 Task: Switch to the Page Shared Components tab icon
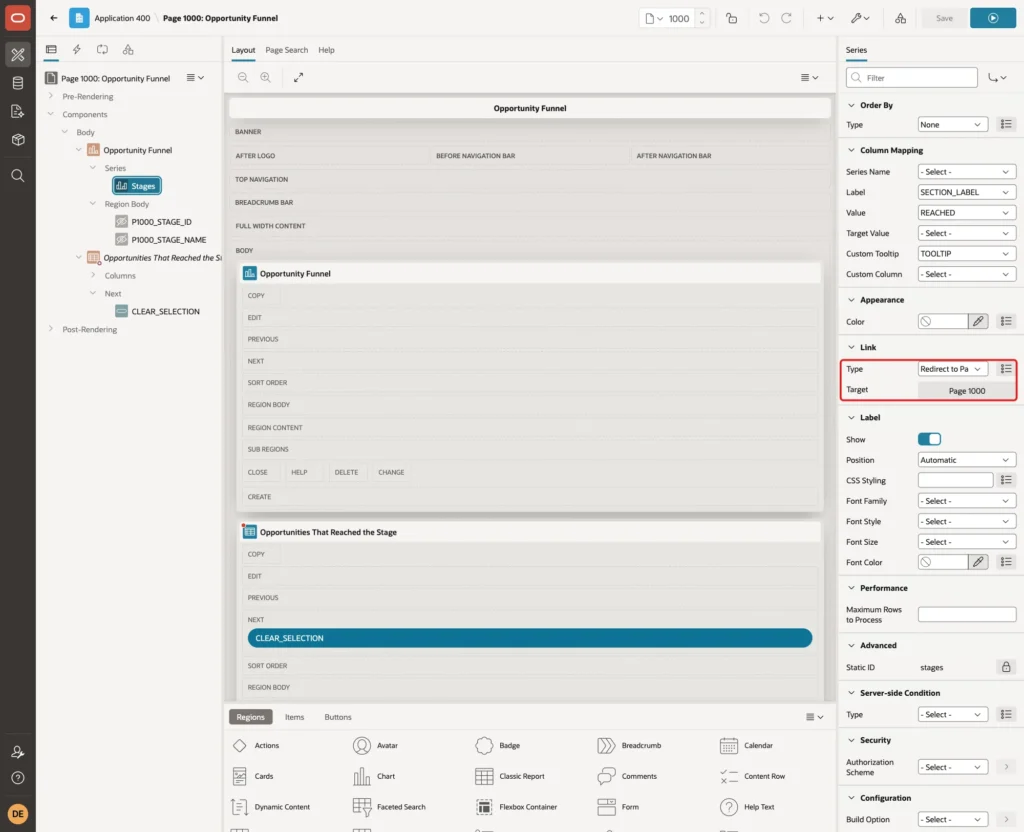point(128,50)
